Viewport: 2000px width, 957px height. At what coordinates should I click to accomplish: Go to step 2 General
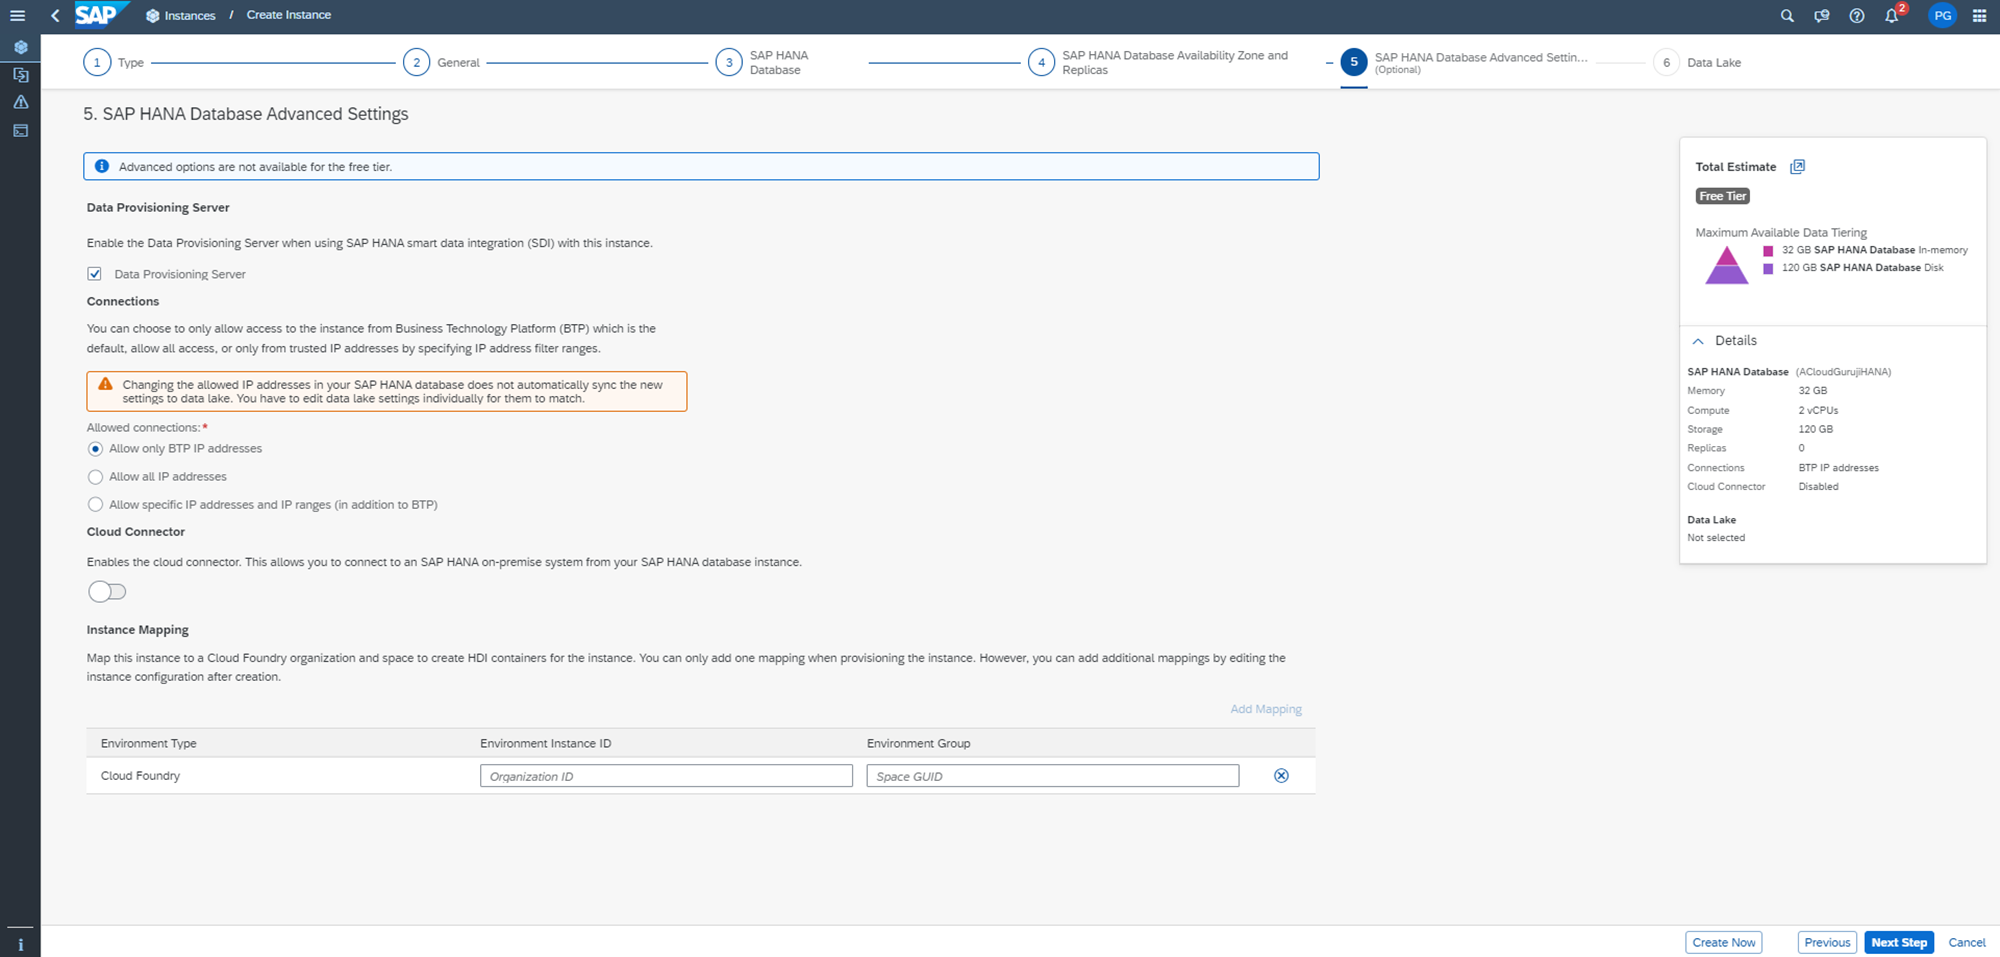[x=417, y=63]
